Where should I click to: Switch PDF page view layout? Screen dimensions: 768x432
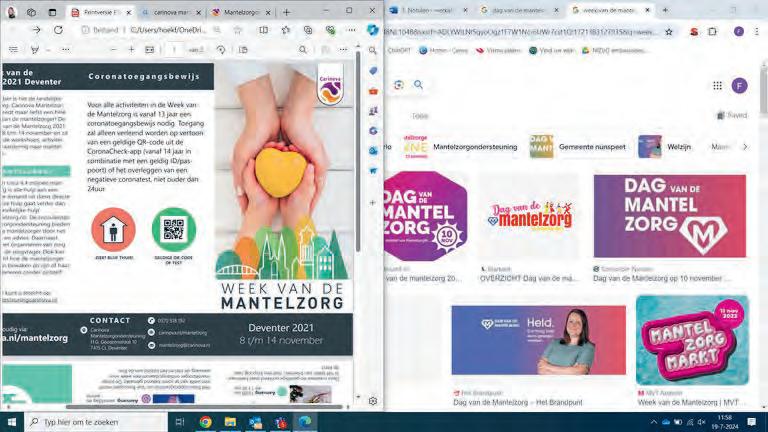(243, 50)
